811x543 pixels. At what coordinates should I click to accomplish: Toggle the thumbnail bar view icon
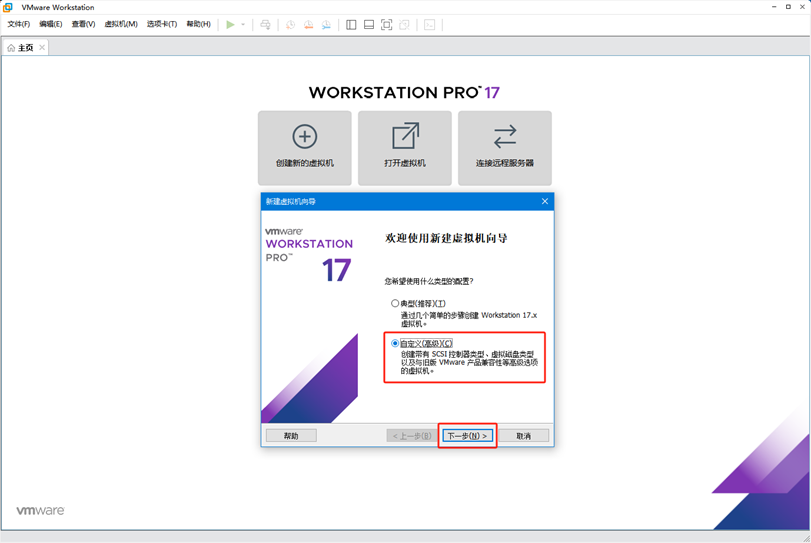369,24
